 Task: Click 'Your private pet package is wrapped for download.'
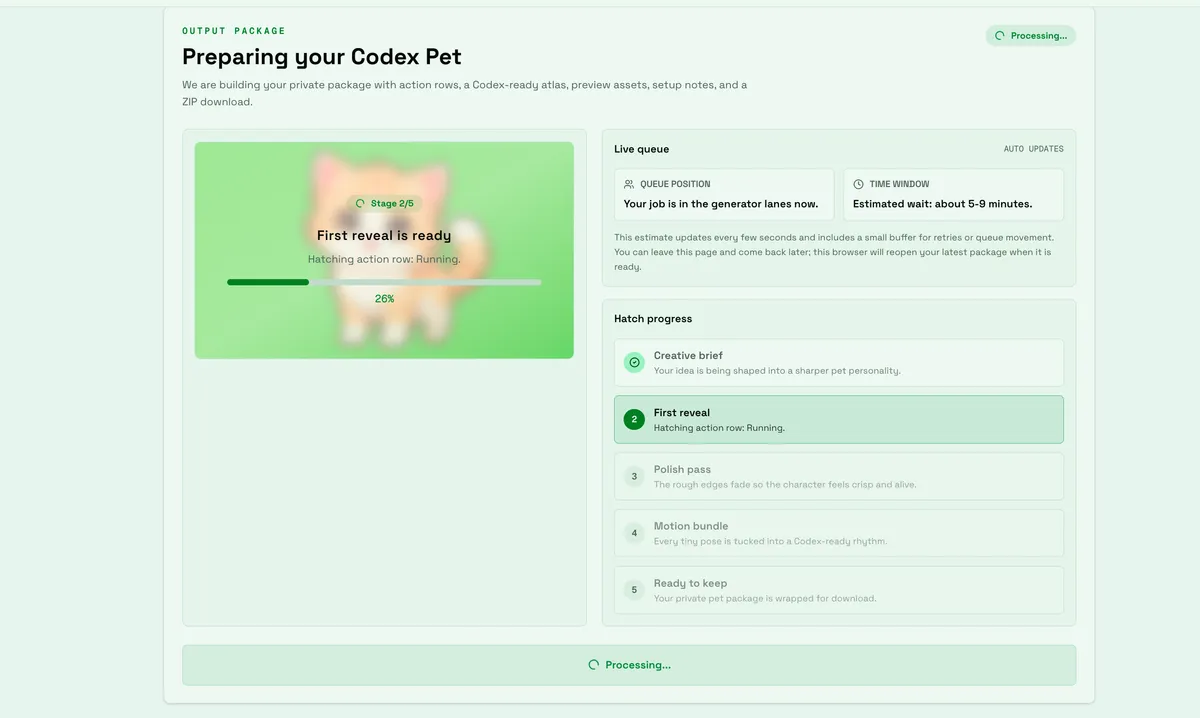(765, 599)
